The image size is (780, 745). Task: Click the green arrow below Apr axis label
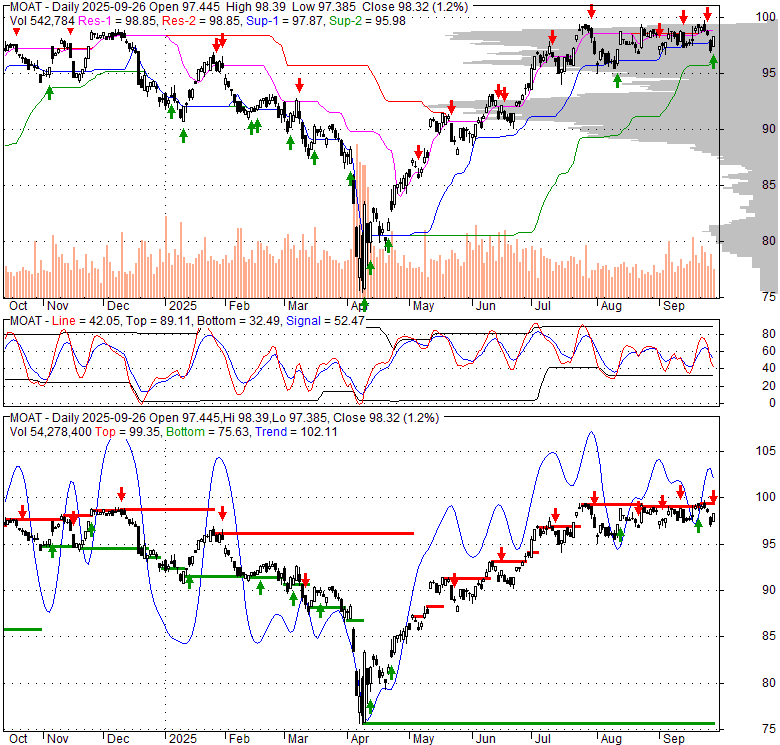point(364,305)
